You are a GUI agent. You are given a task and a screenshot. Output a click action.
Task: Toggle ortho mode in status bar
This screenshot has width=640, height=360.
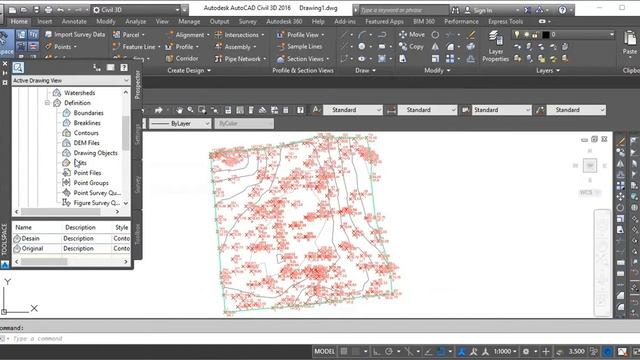pyautogui.click(x=376, y=351)
